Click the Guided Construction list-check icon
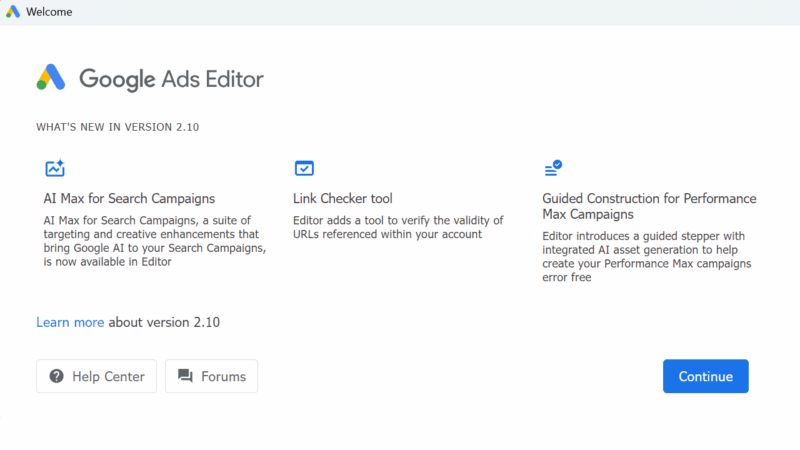800x450 pixels. (x=553, y=168)
